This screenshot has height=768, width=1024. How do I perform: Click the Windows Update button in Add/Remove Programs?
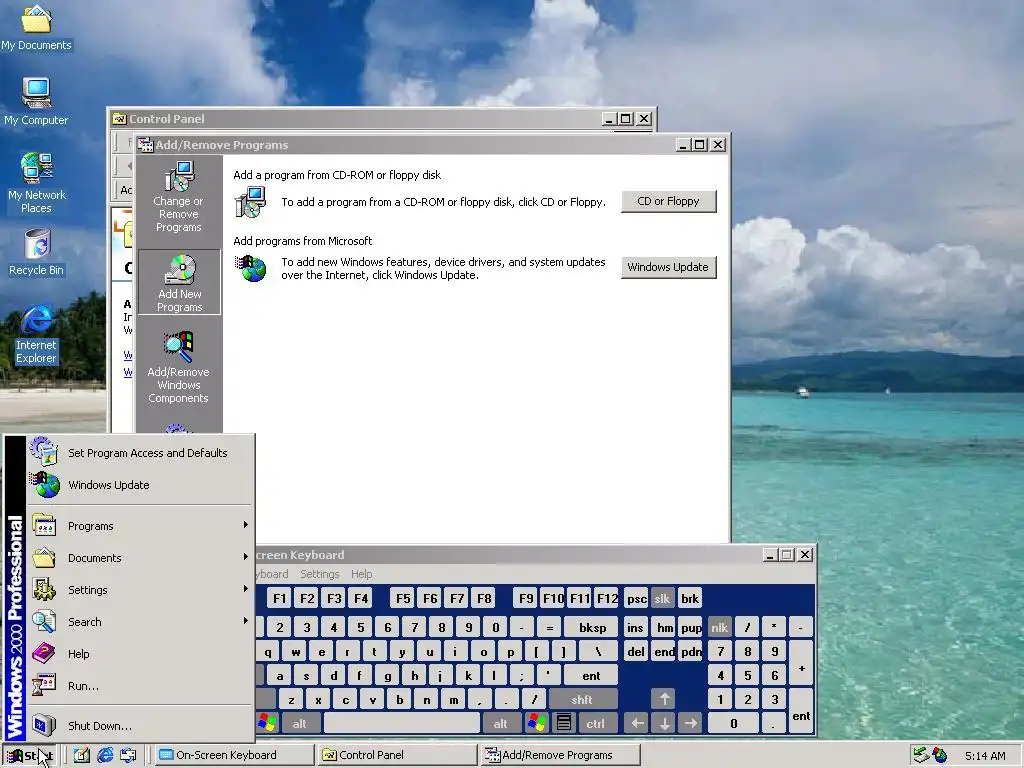(x=668, y=267)
